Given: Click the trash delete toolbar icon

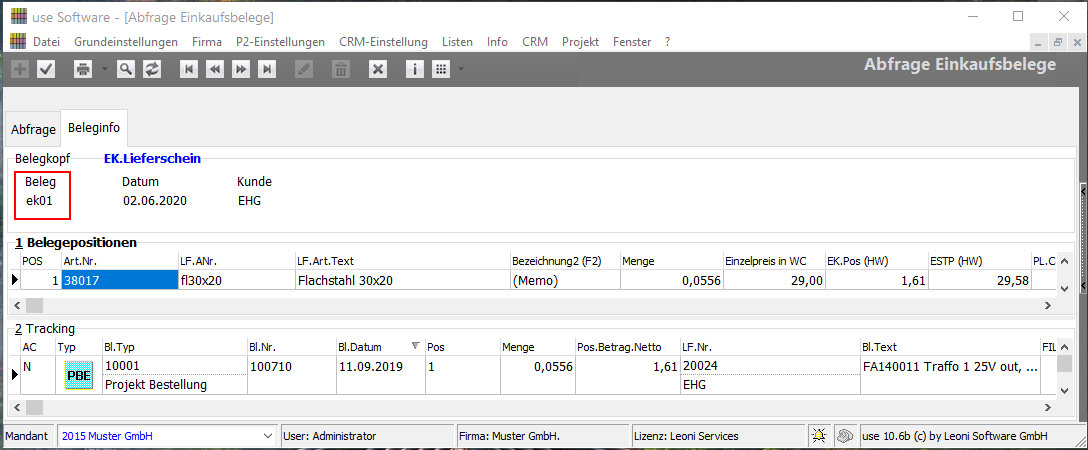Looking at the screenshot, I should pos(341,69).
